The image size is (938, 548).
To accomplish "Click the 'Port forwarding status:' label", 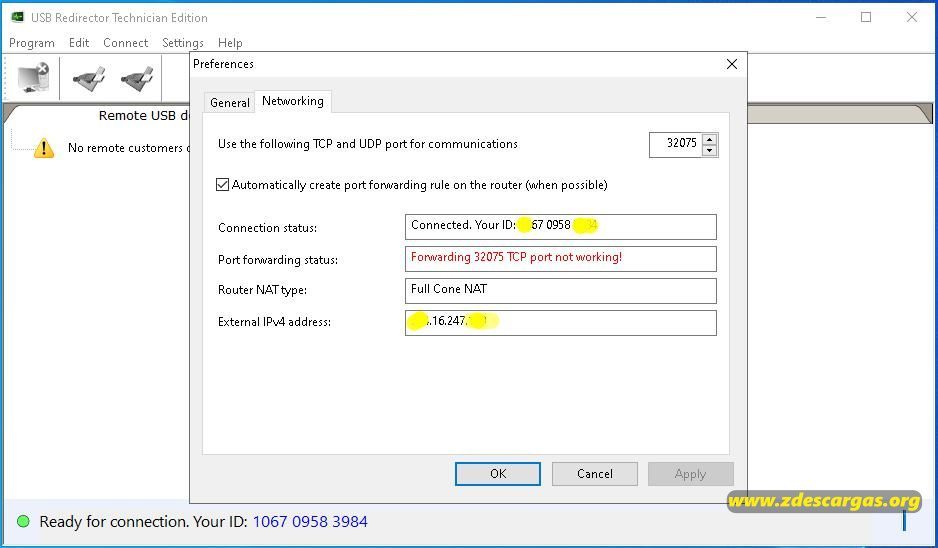I will [278, 260].
